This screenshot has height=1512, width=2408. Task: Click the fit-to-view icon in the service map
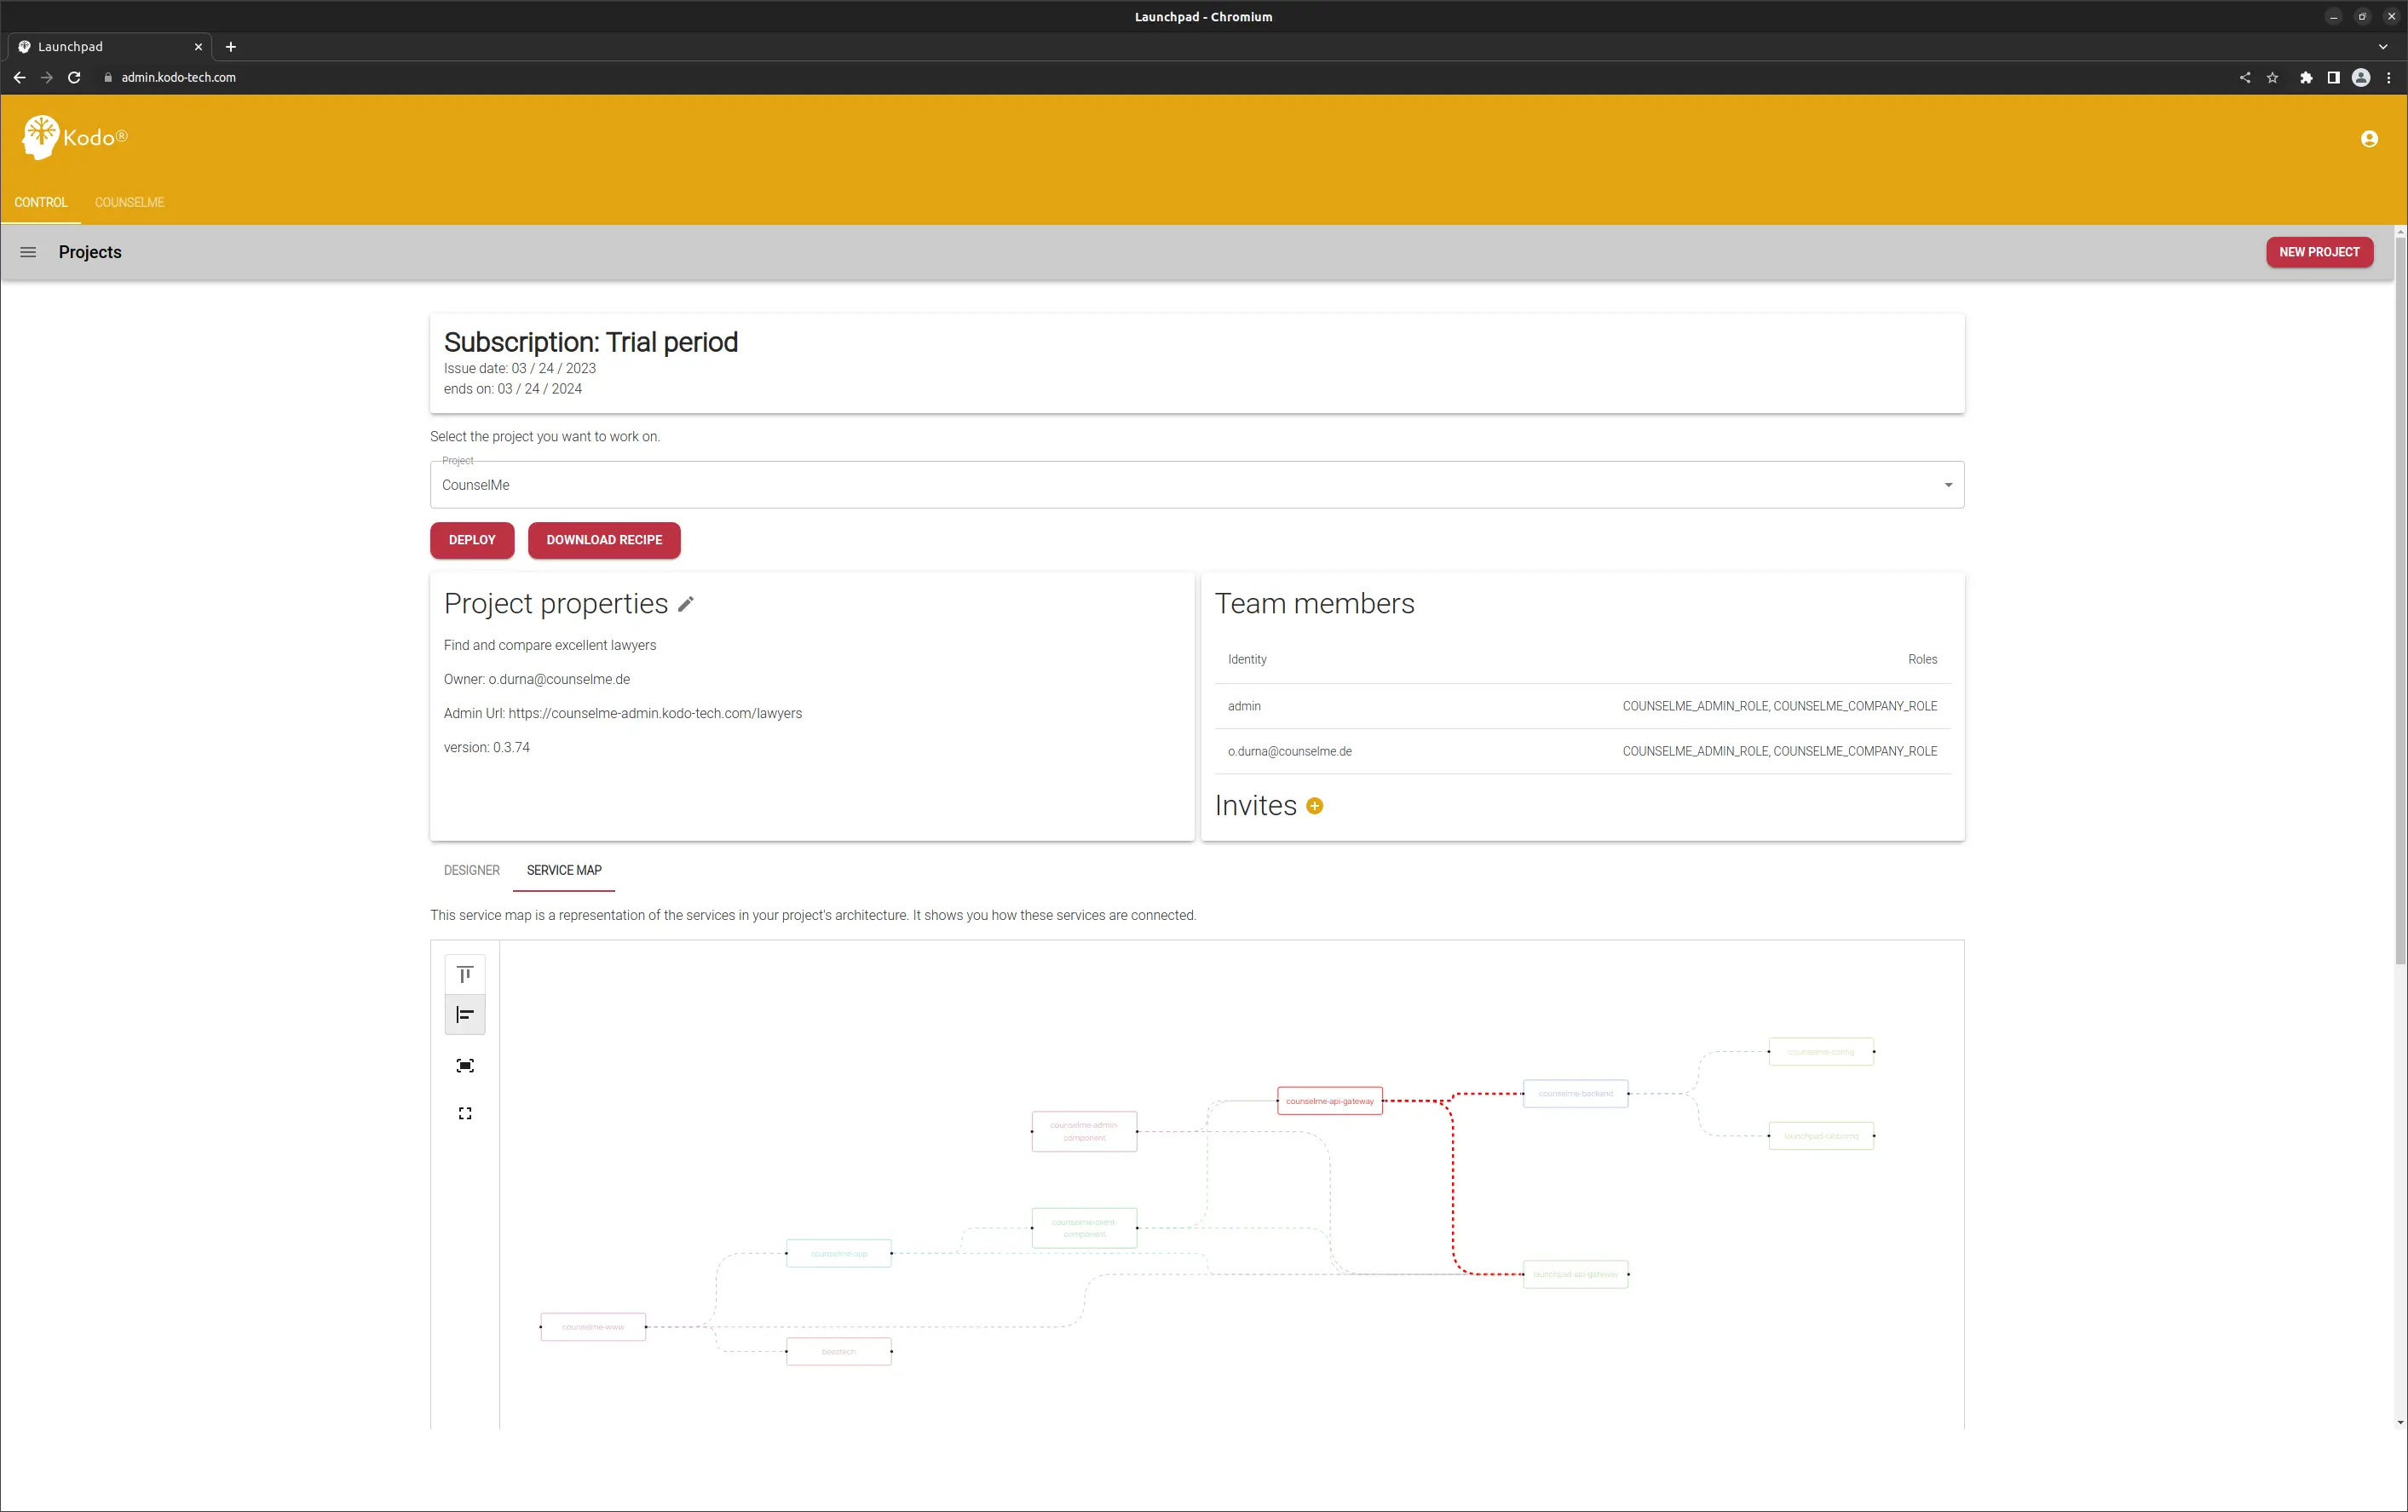(x=465, y=1066)
